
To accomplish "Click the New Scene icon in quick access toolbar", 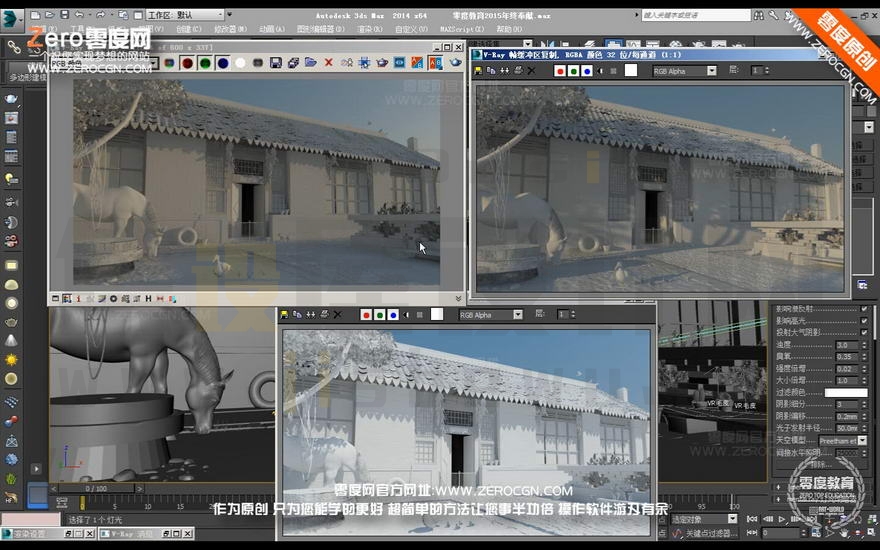I will (35, 15).
